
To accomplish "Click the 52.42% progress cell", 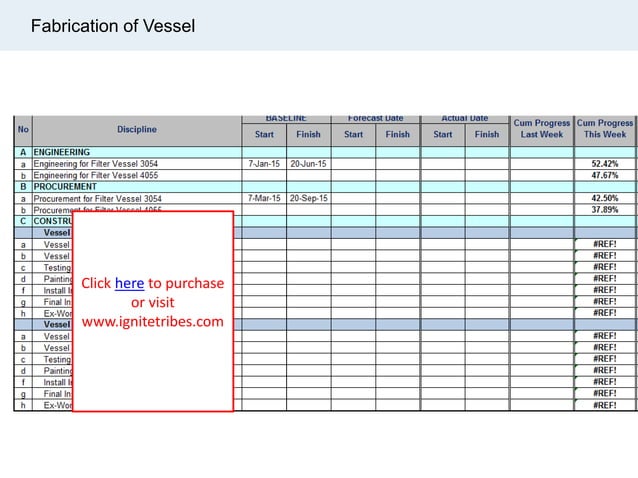I will 605,163.
